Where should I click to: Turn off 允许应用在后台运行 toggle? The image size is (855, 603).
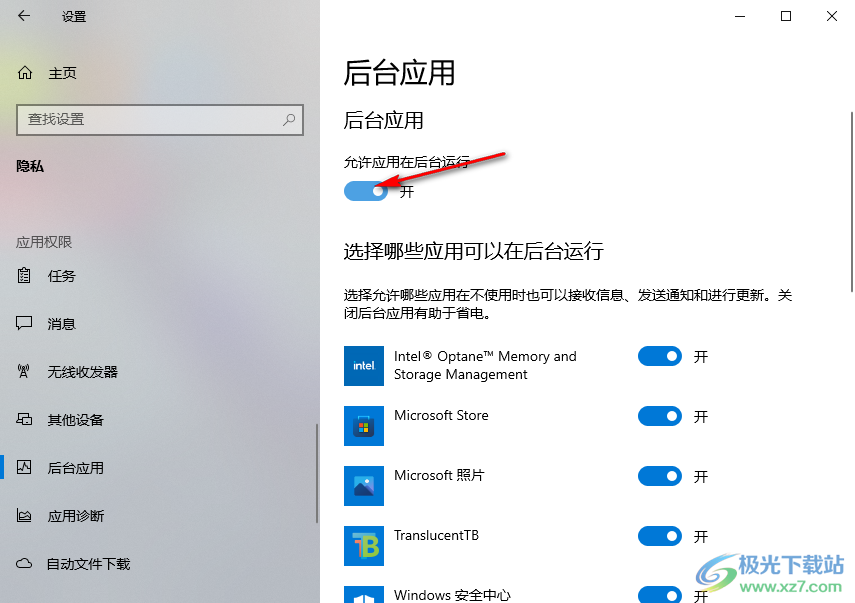coord(366,191)
